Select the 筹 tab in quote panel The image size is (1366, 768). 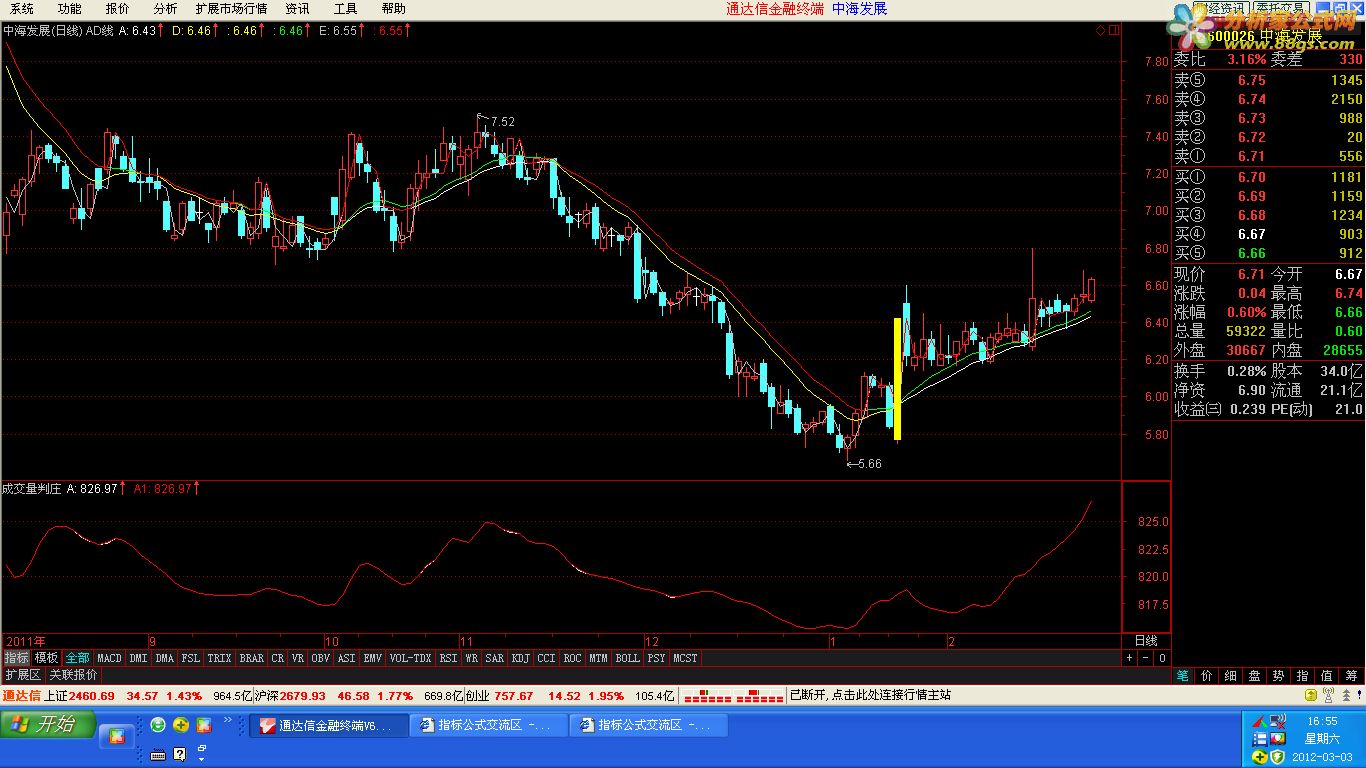coord(1351,675)
